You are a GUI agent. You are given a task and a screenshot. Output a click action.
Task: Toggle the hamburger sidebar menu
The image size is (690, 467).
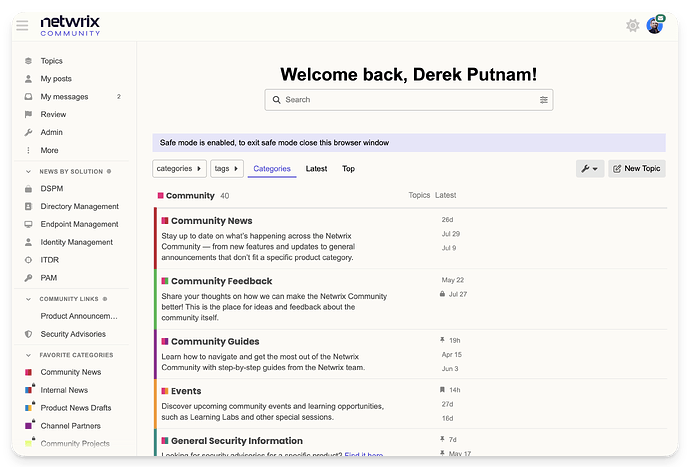pos(22,26)
